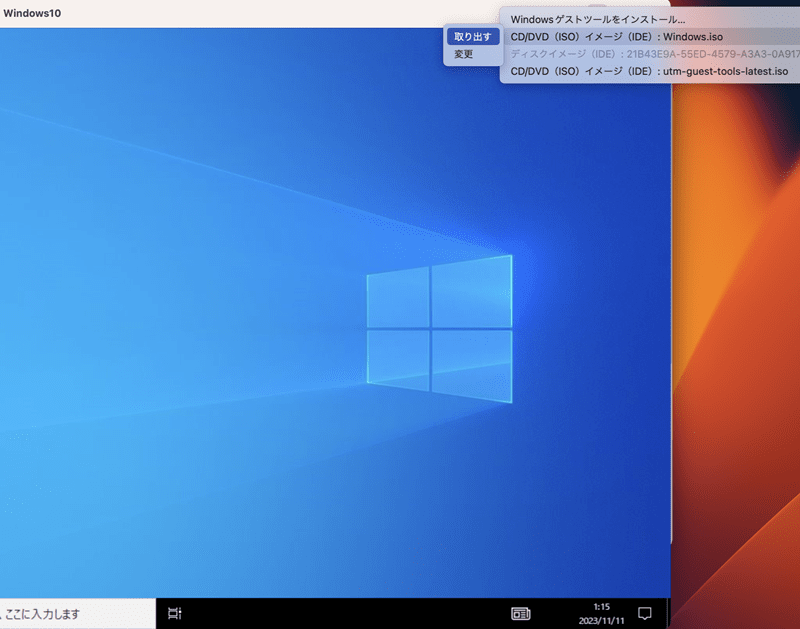
Task: Click the Show desktop strip at taskbar end
Action: pos(668,613)
